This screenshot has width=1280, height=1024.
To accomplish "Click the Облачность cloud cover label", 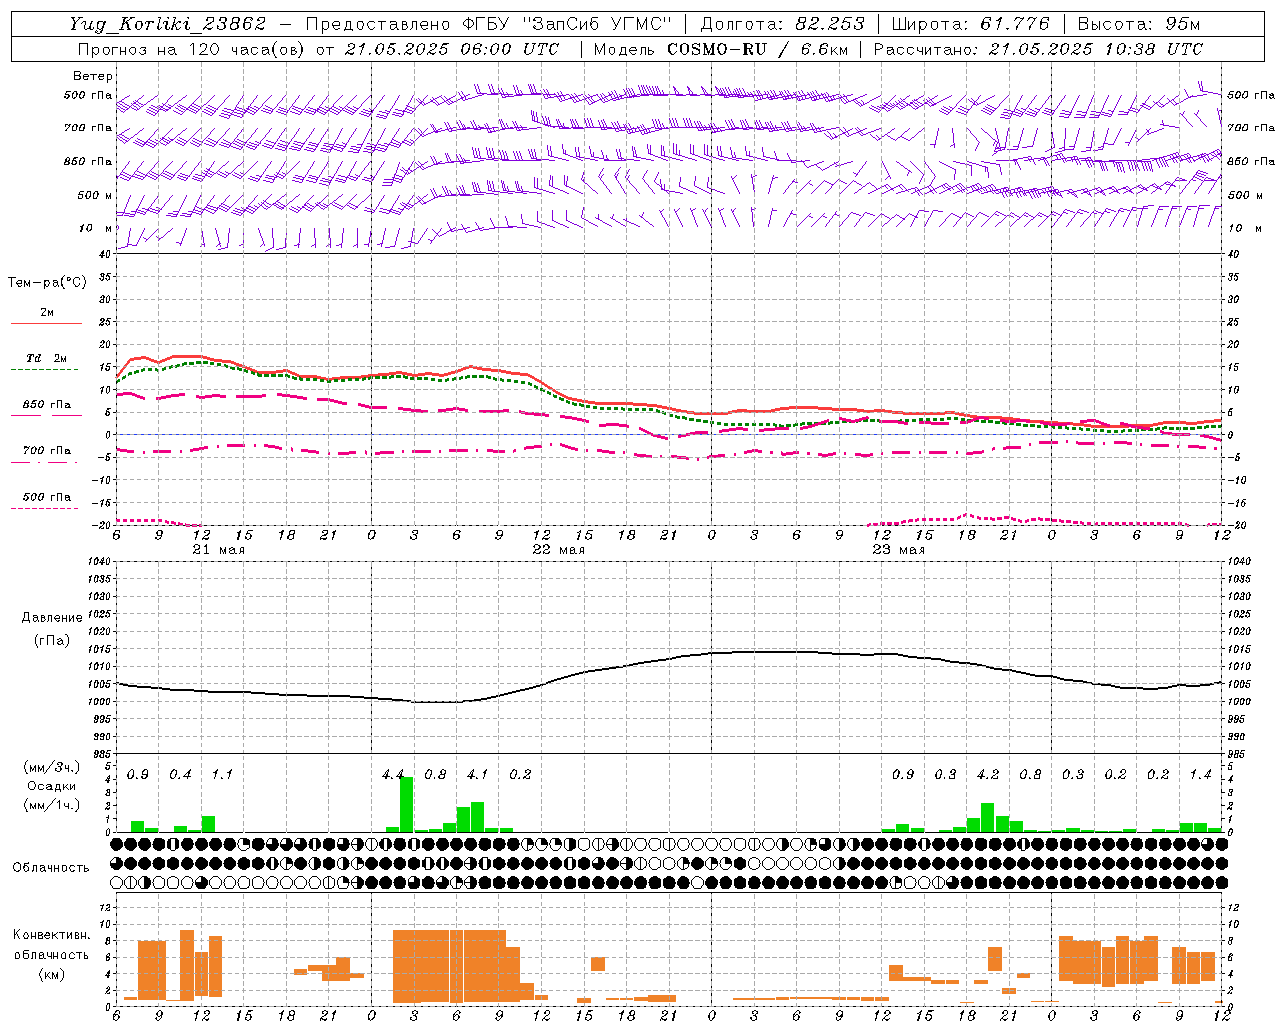I will point(51,867).
